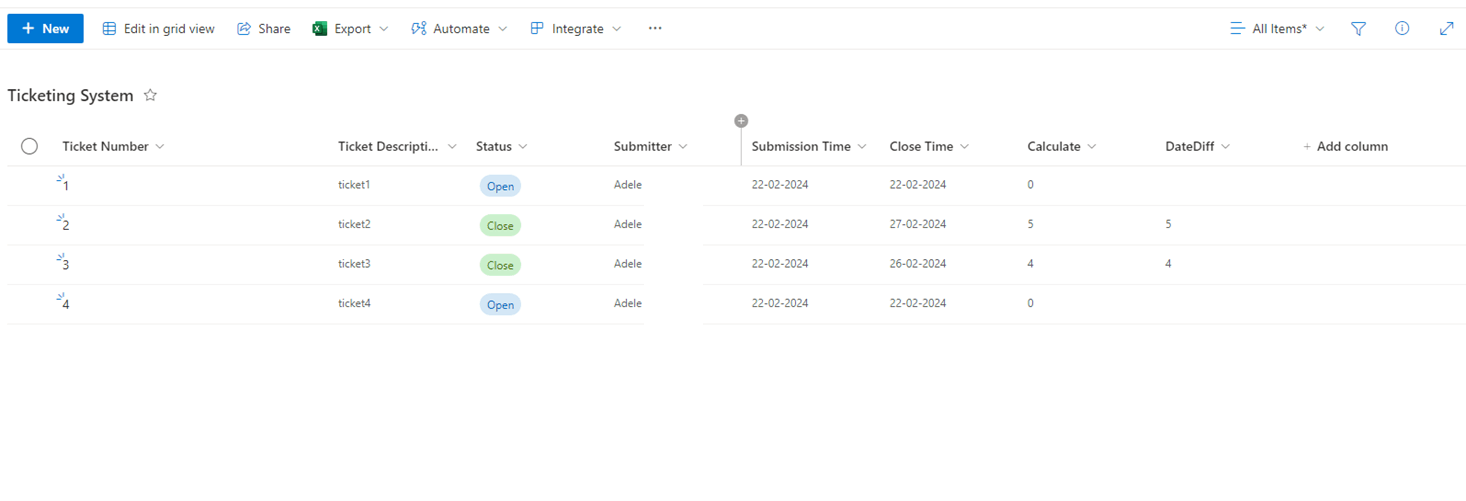
Task: Open the DateDiff column header menu
Action: (1198, 146)
